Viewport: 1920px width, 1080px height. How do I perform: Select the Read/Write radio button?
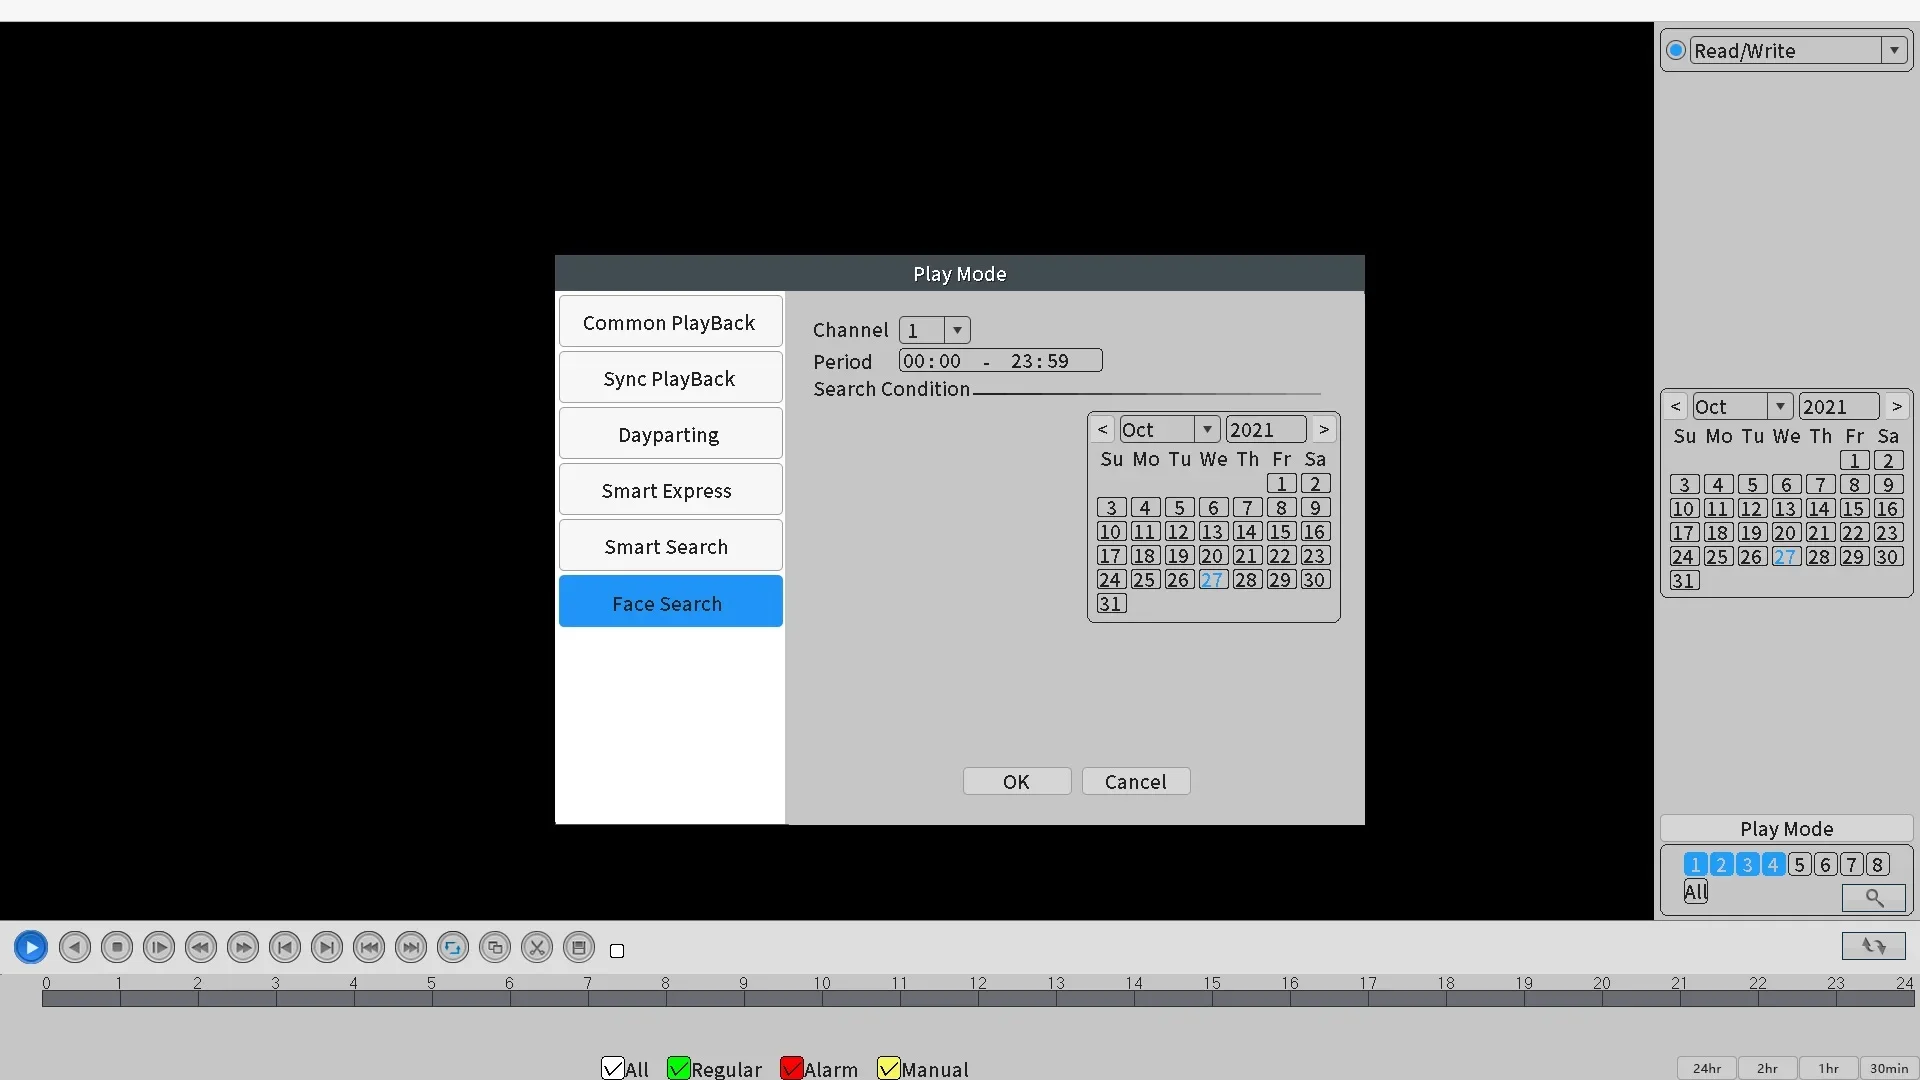click(x=1676, y=50)
